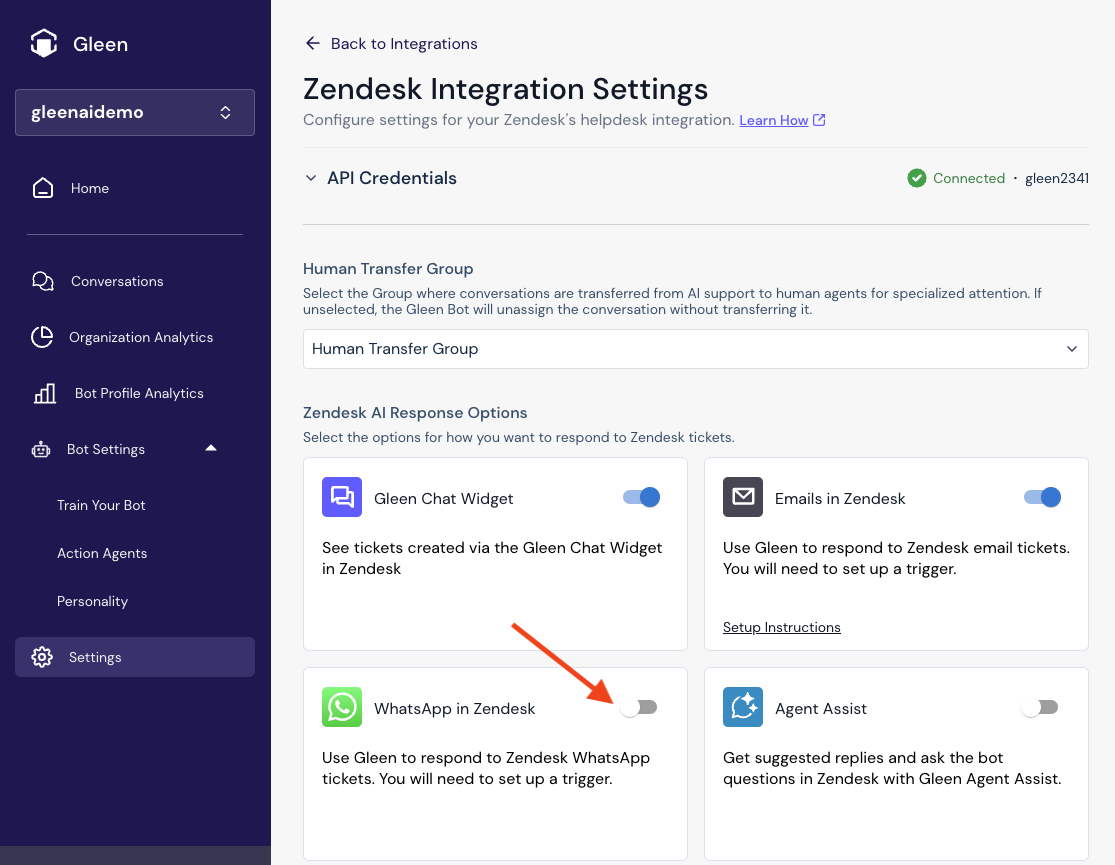Disable the Gleen Chat Widget toggle
This screenshot has height=865, width=1115.
(642, 497)
